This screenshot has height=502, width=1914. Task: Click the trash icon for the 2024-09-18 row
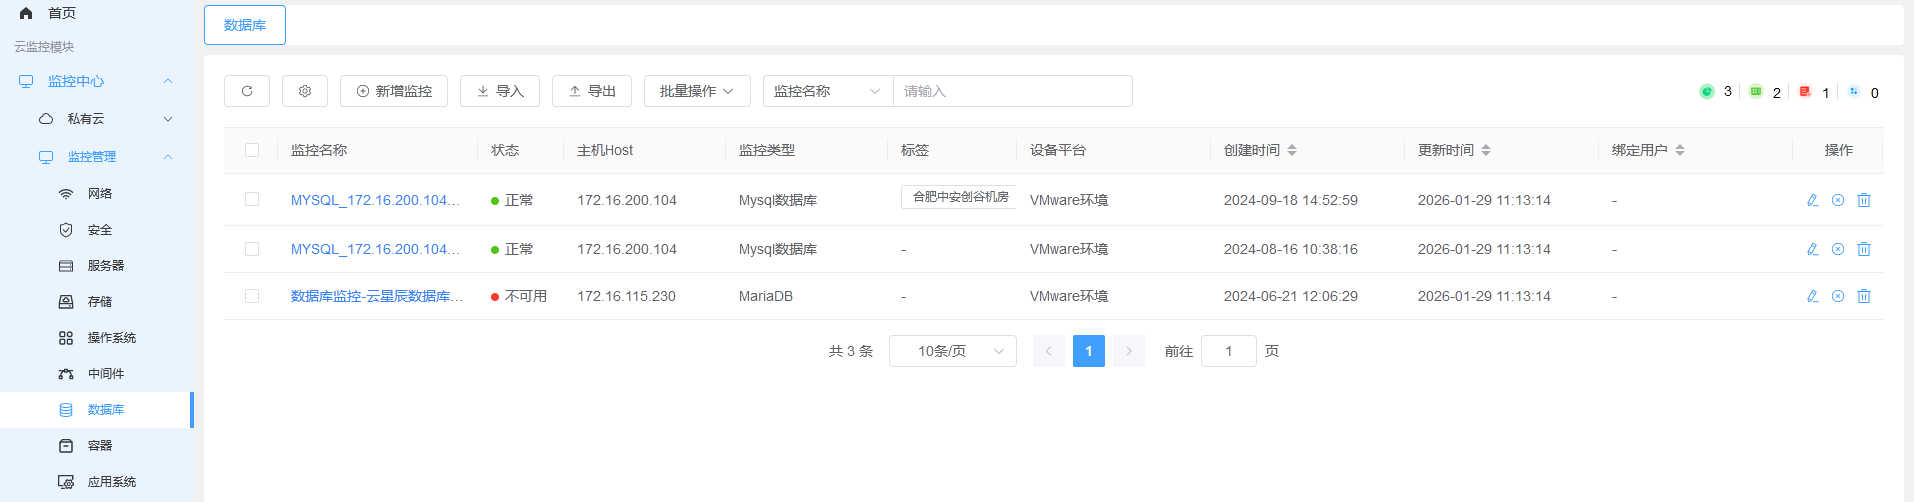click(x=1864, y=200)
